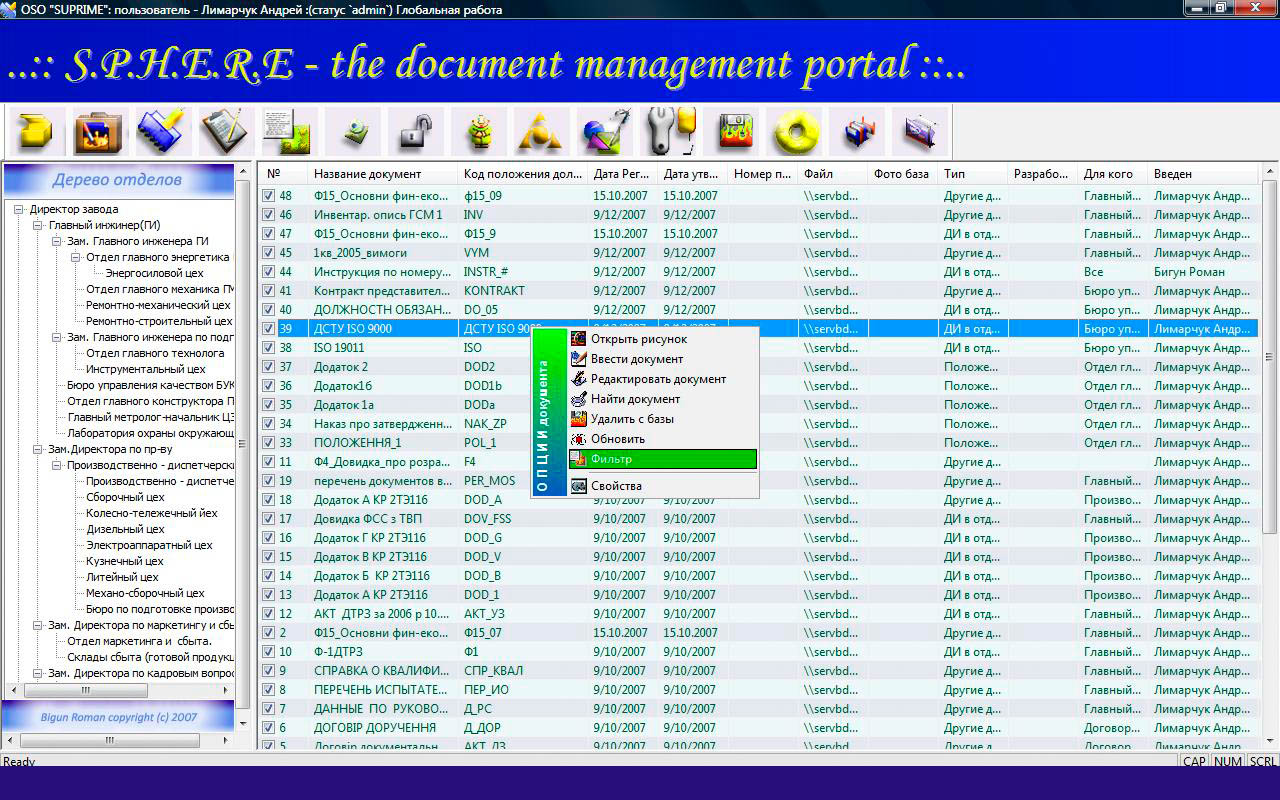The image size is (1280, 800).
Task: Sort by the Для кого column header
Action: click(1112, 174)
